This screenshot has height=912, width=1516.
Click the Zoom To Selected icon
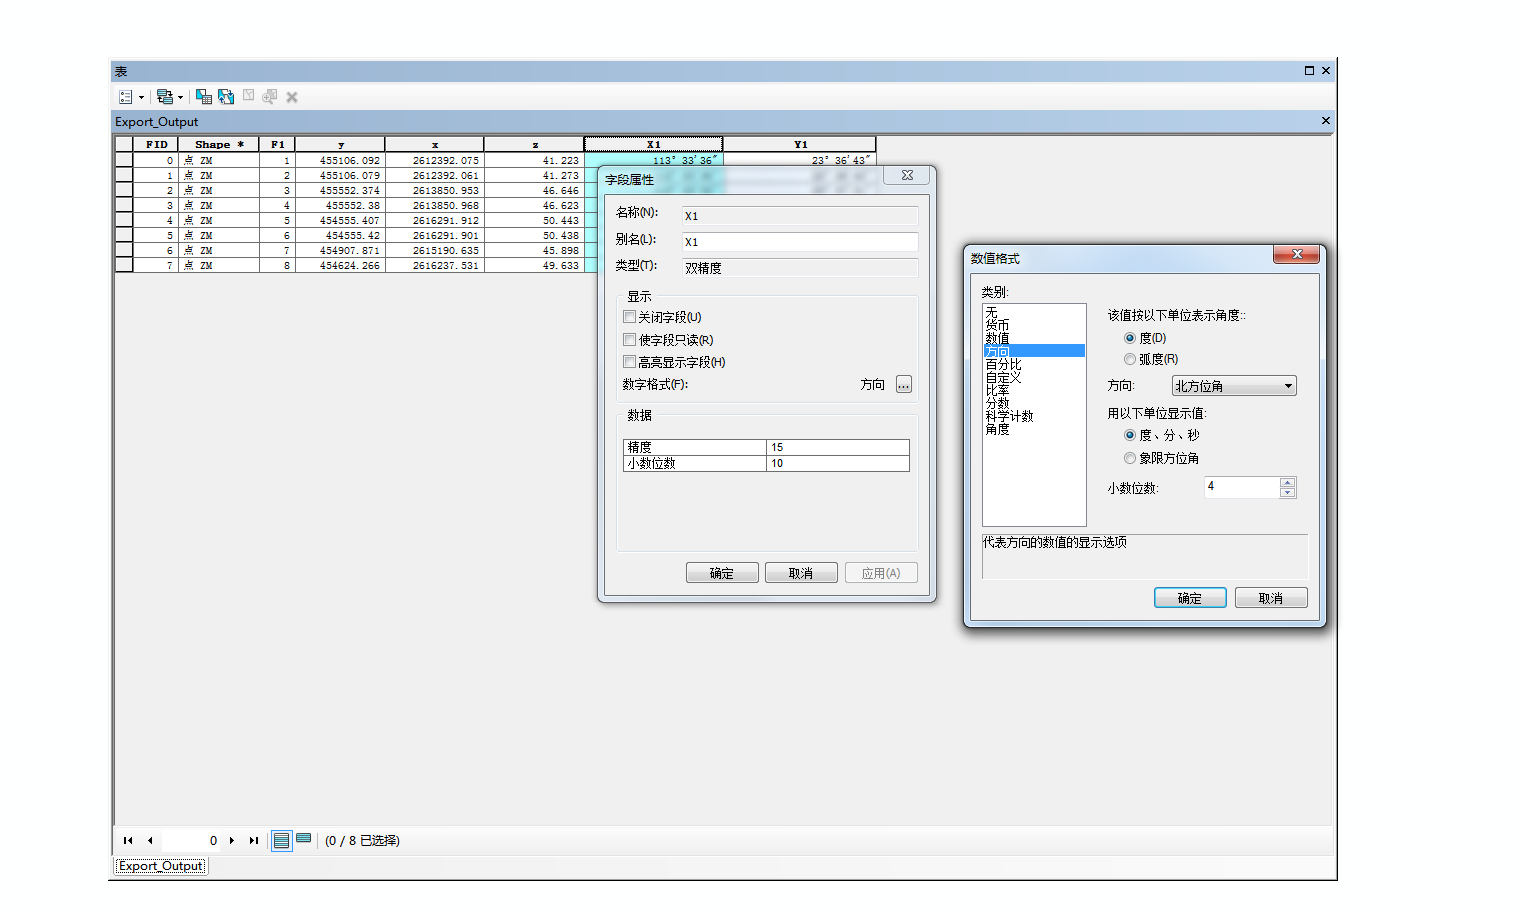[269, 97]
